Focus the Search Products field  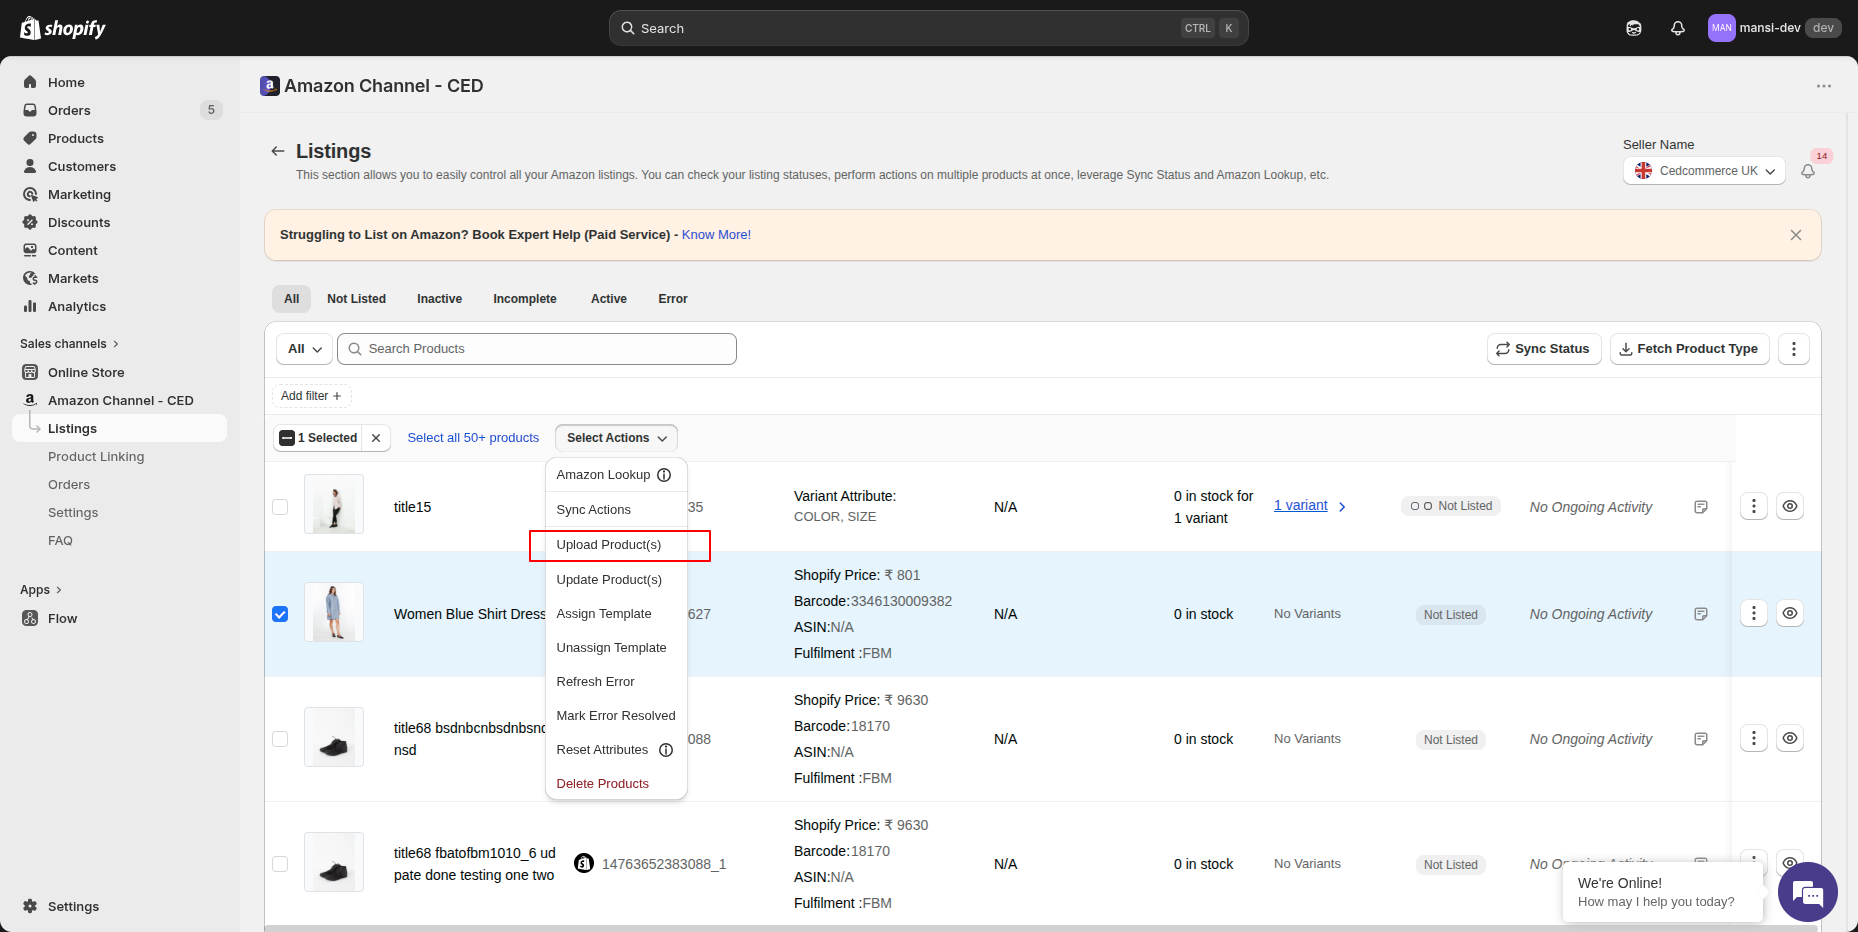[x=537, y=349]
